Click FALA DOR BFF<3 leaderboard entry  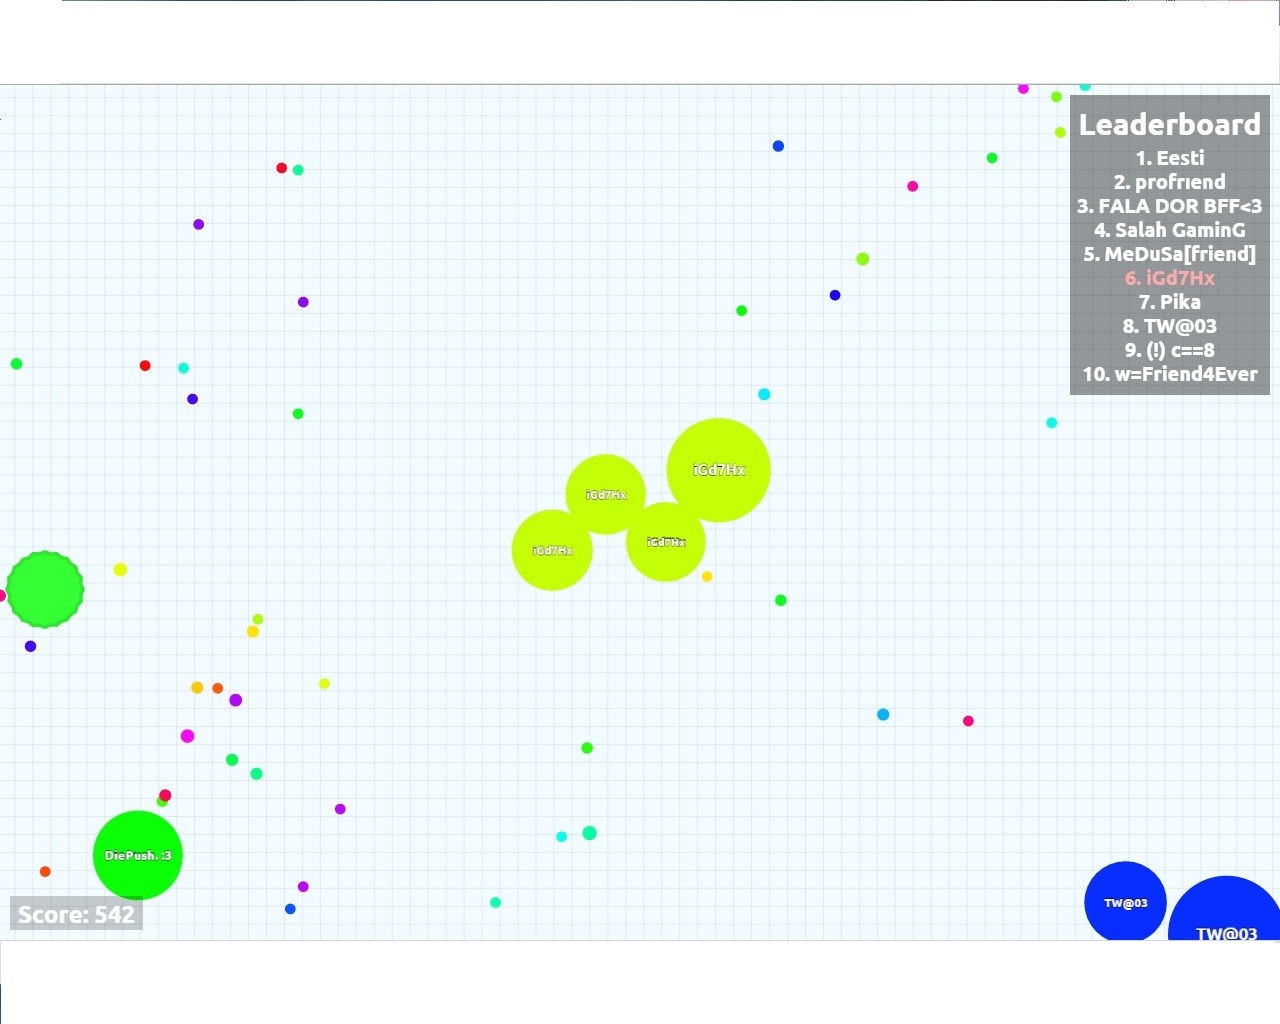tap(1169, 206)
